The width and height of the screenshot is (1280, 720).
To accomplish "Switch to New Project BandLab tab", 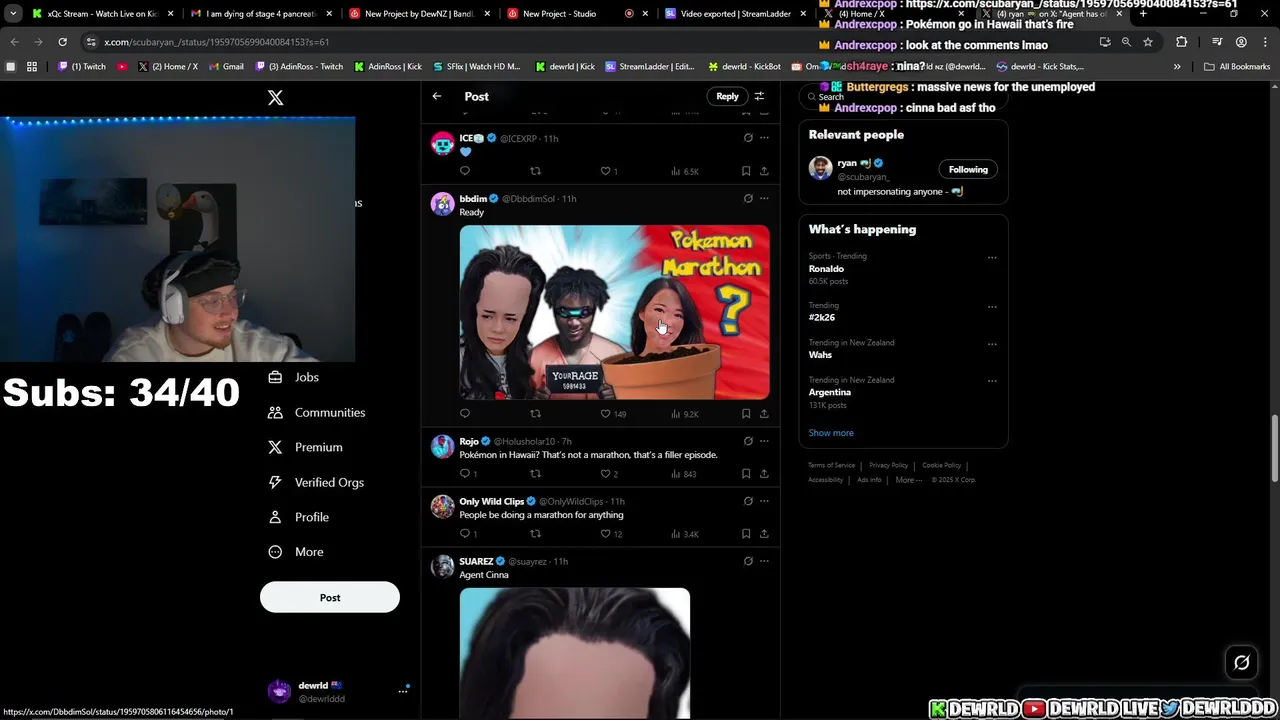I will coord(420,14).
